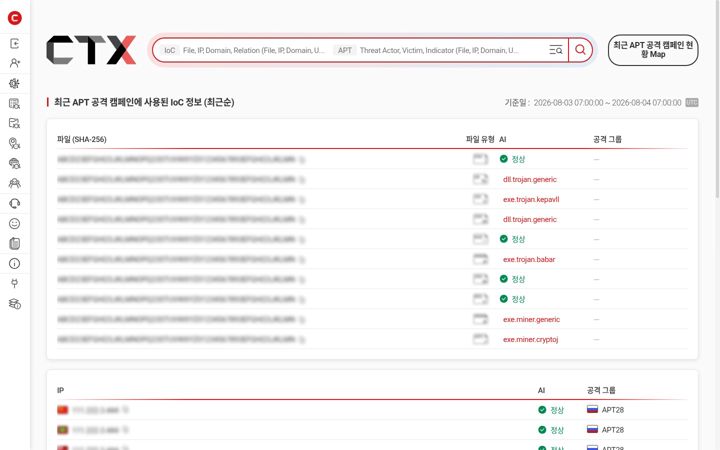Click the headset support icon
720x450 pixels.
point(15,203)
